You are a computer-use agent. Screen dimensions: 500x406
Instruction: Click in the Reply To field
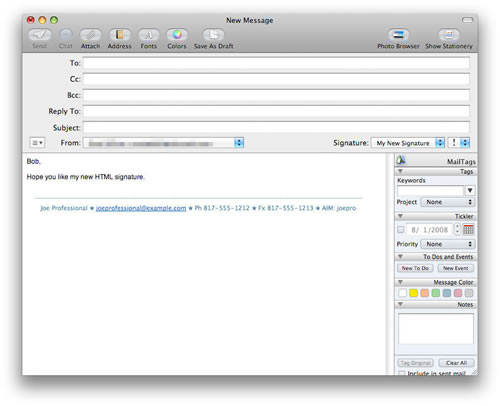pyautogui.click(x=276, y=111)
